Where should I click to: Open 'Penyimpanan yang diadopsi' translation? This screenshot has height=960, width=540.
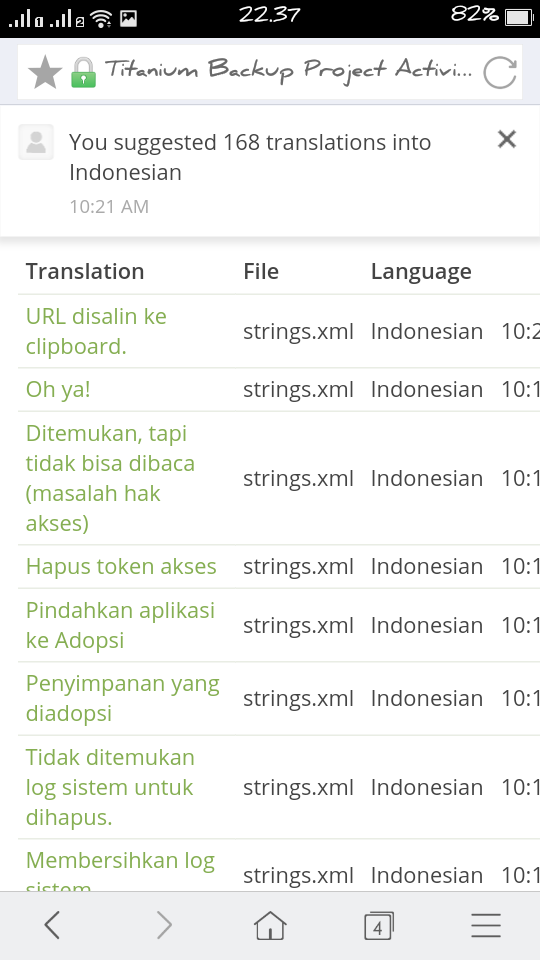click(122, 698)
